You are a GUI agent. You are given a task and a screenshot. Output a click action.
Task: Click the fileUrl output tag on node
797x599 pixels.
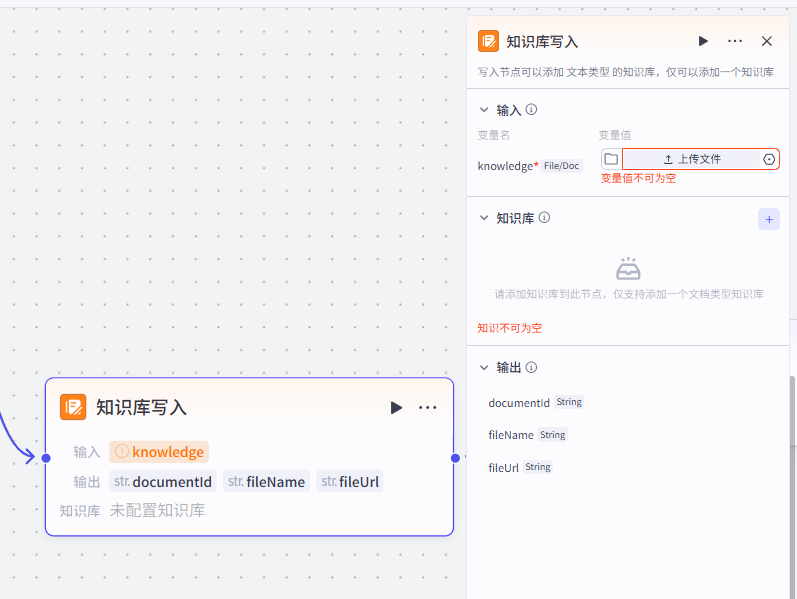click(350, 482)
